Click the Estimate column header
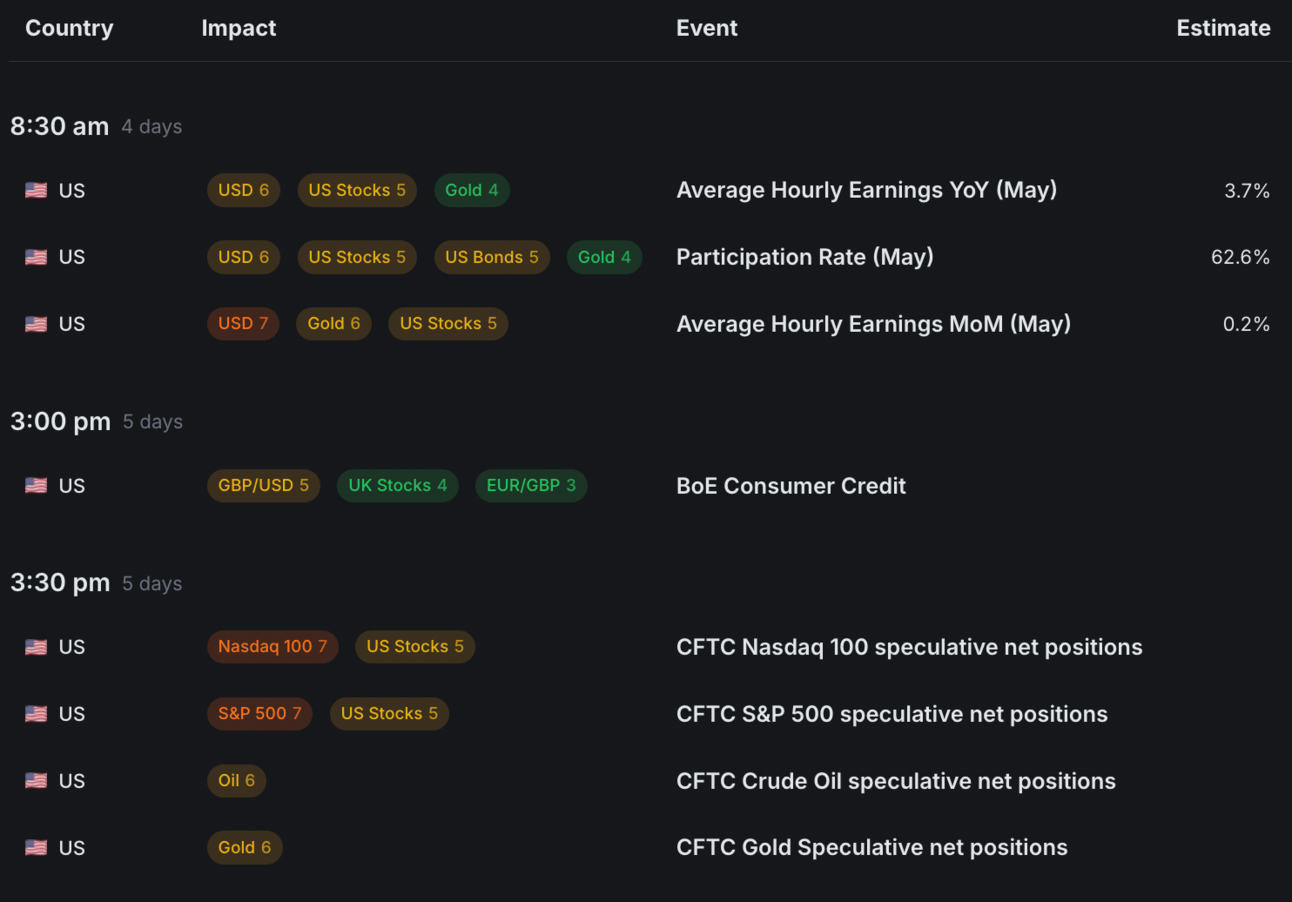This screenshot has height=902, width=1292. coord(1223,28)
